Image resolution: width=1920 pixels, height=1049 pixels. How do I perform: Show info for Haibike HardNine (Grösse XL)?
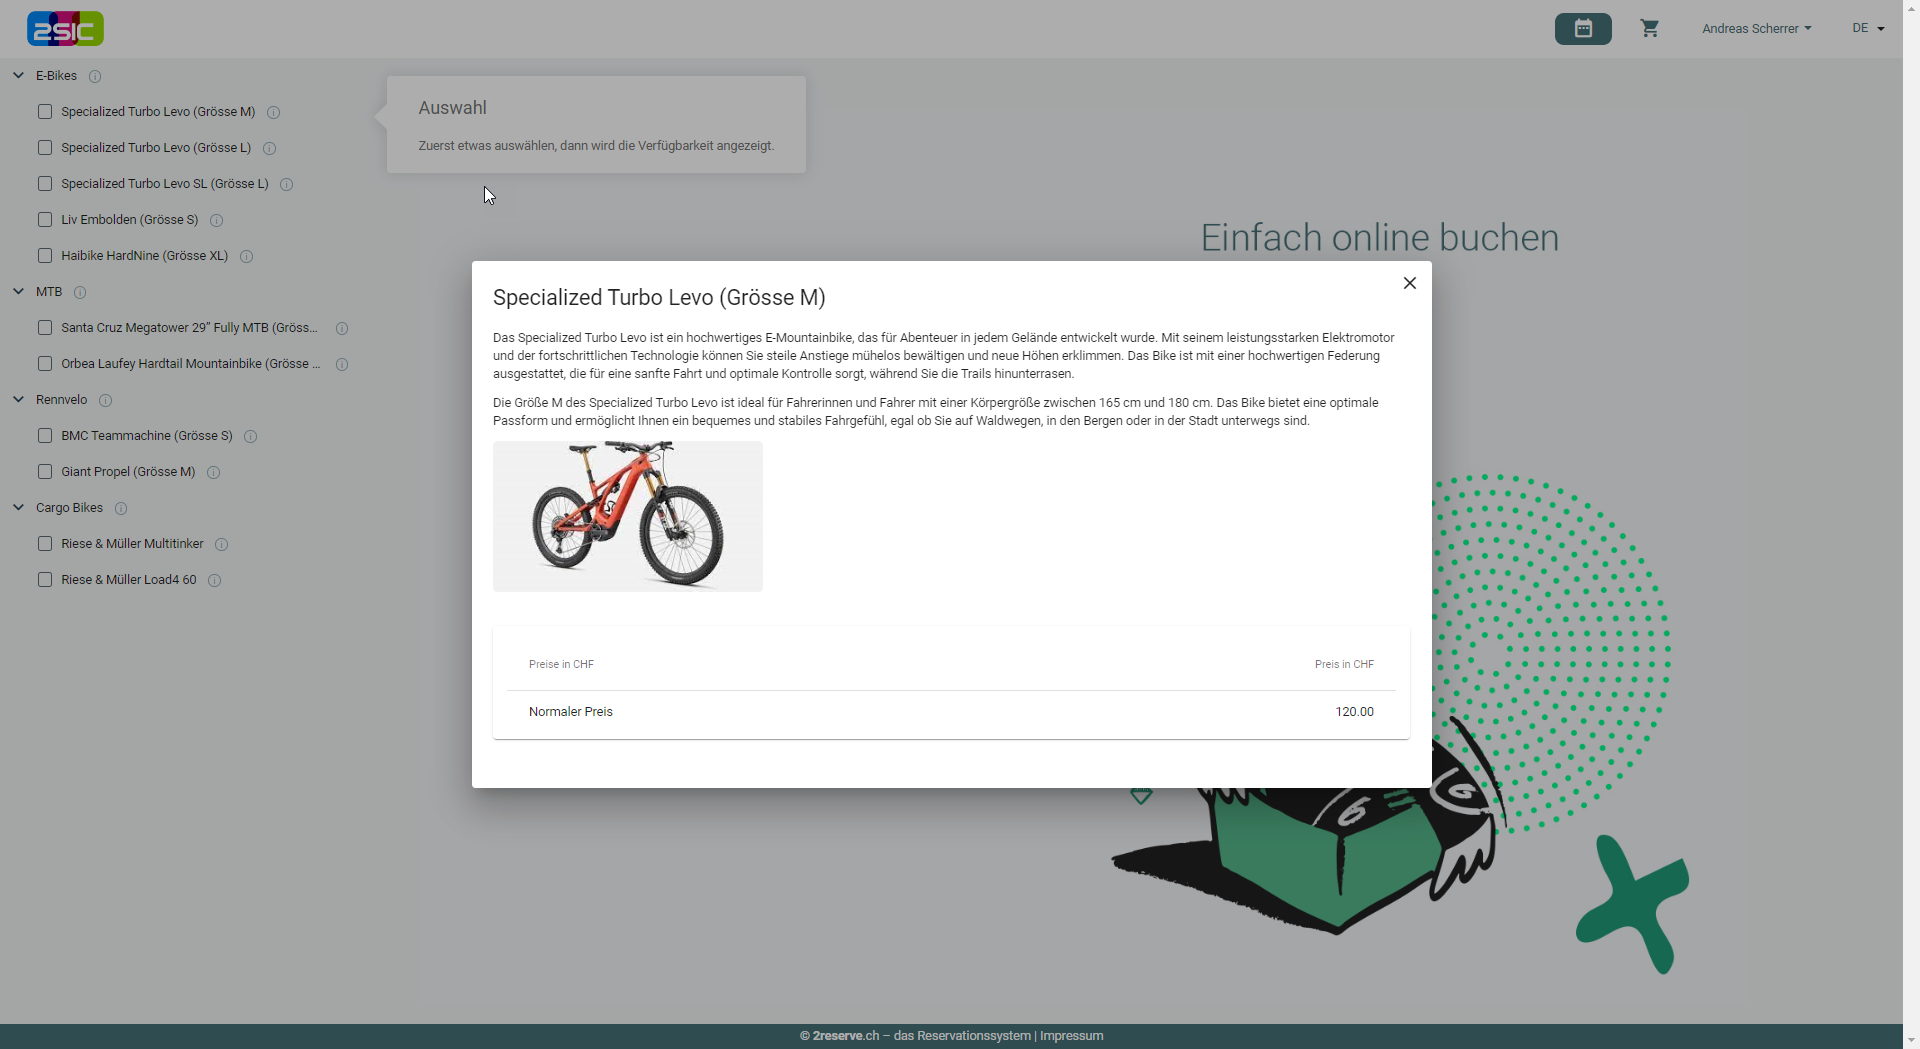246,256
